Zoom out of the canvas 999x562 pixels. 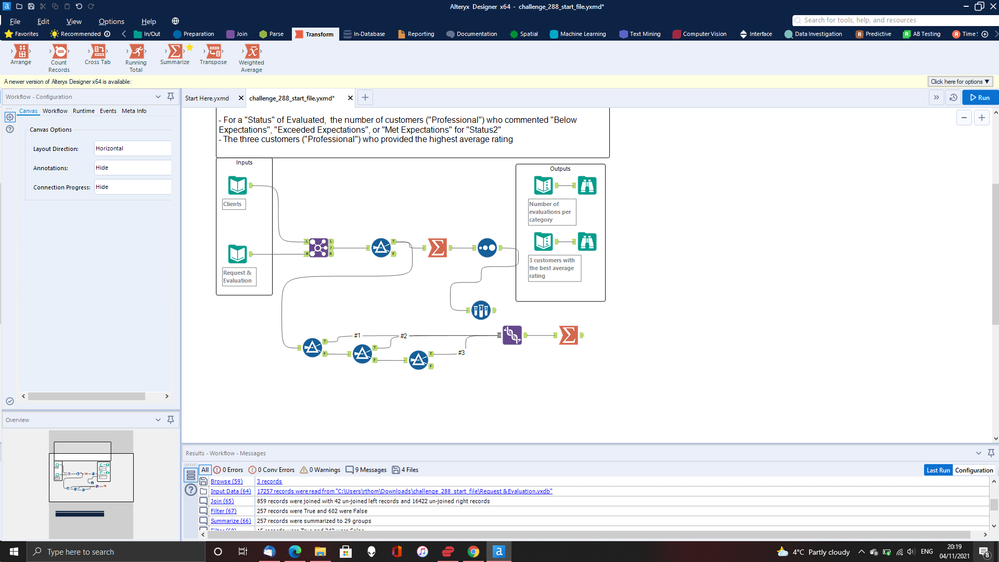point(964,118)
